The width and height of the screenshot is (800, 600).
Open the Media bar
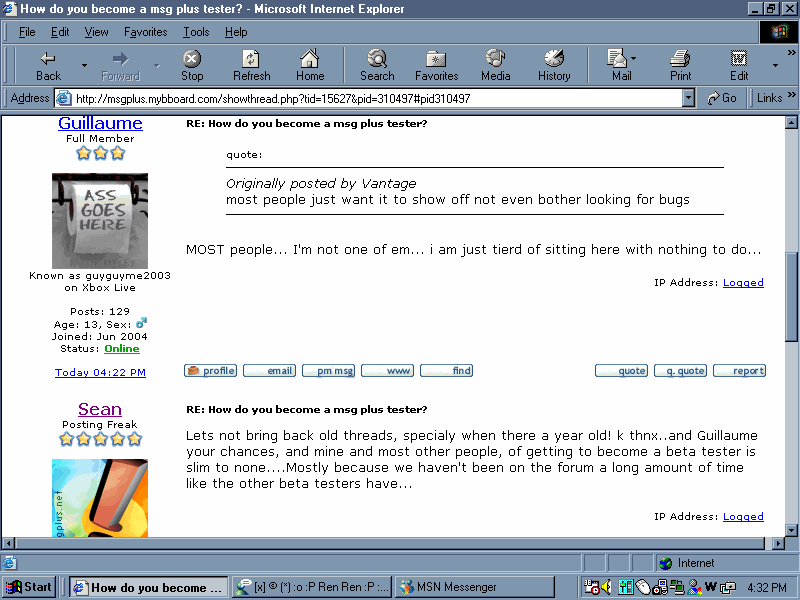[495, 66]
